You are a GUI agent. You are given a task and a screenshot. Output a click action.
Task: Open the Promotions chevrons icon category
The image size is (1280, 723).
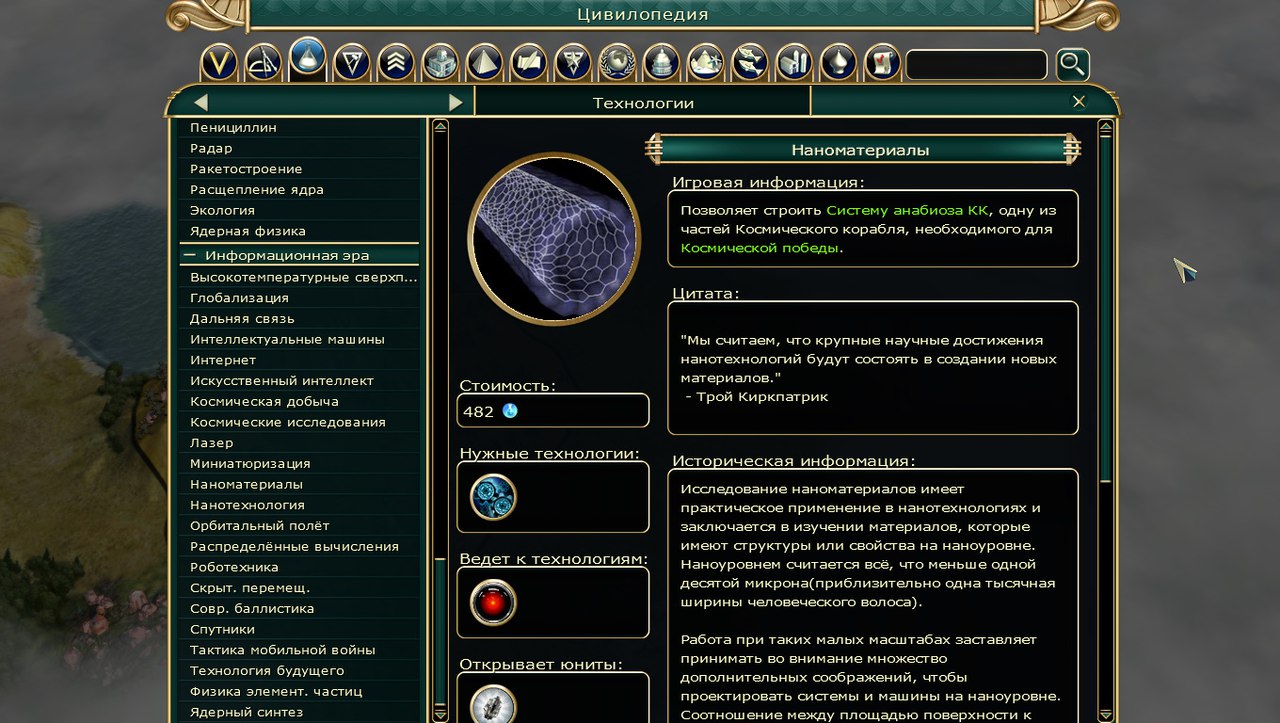(396, 63)
